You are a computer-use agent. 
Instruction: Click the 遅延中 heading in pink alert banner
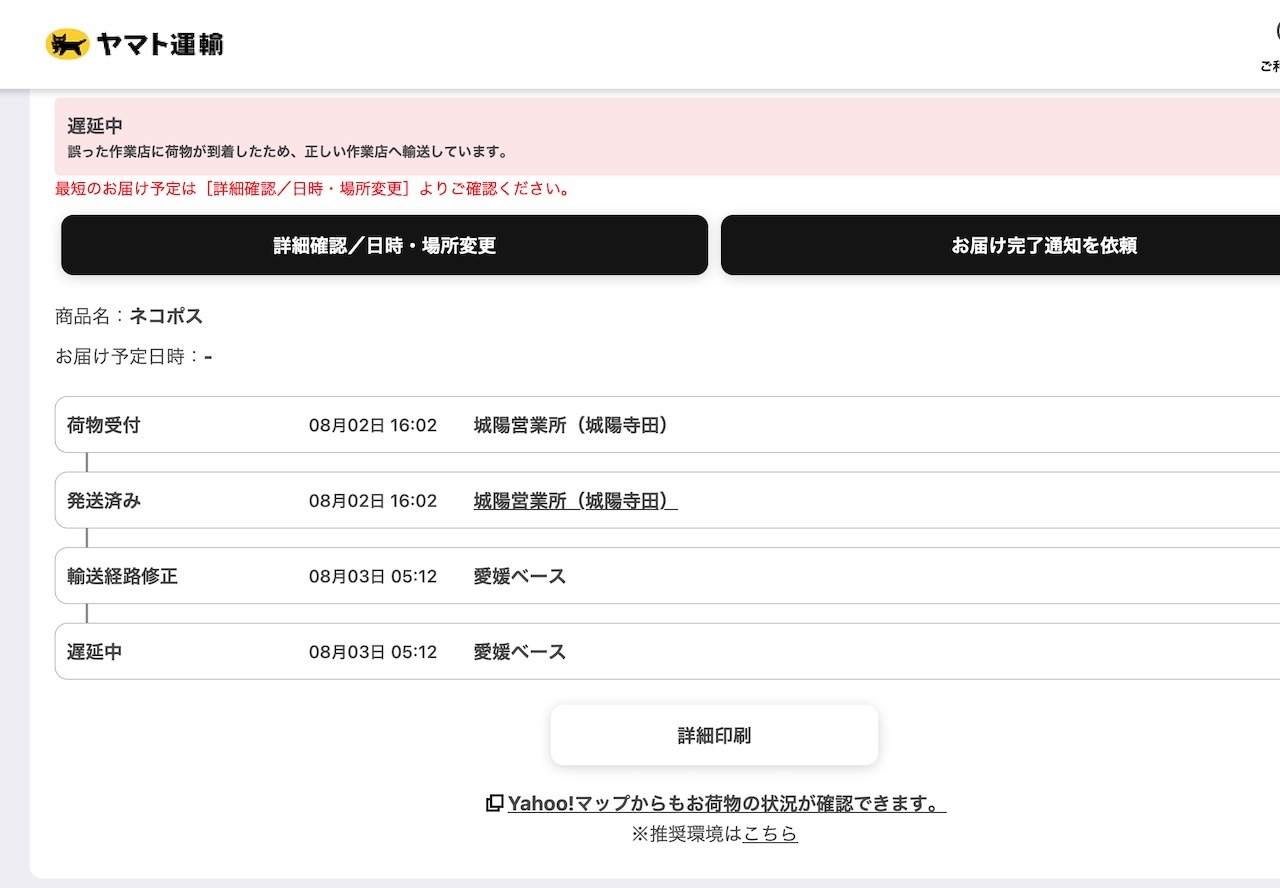click(x=95, y=126)
